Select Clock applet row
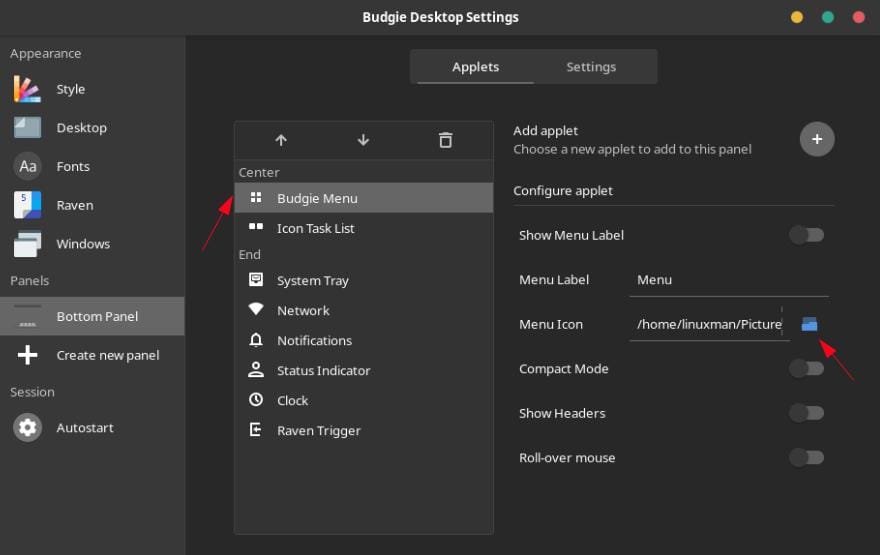Screen dimensions: 880x555 (x=364, y=400)
